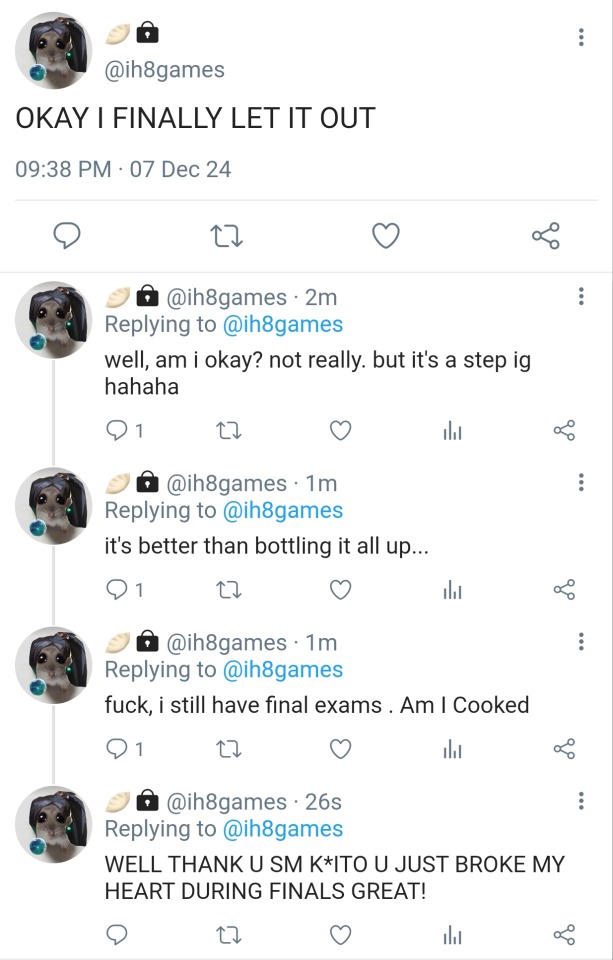Open three-dot menu on main tweet
The width and height of the screenshot is (613, 960).
pos(581,37)
